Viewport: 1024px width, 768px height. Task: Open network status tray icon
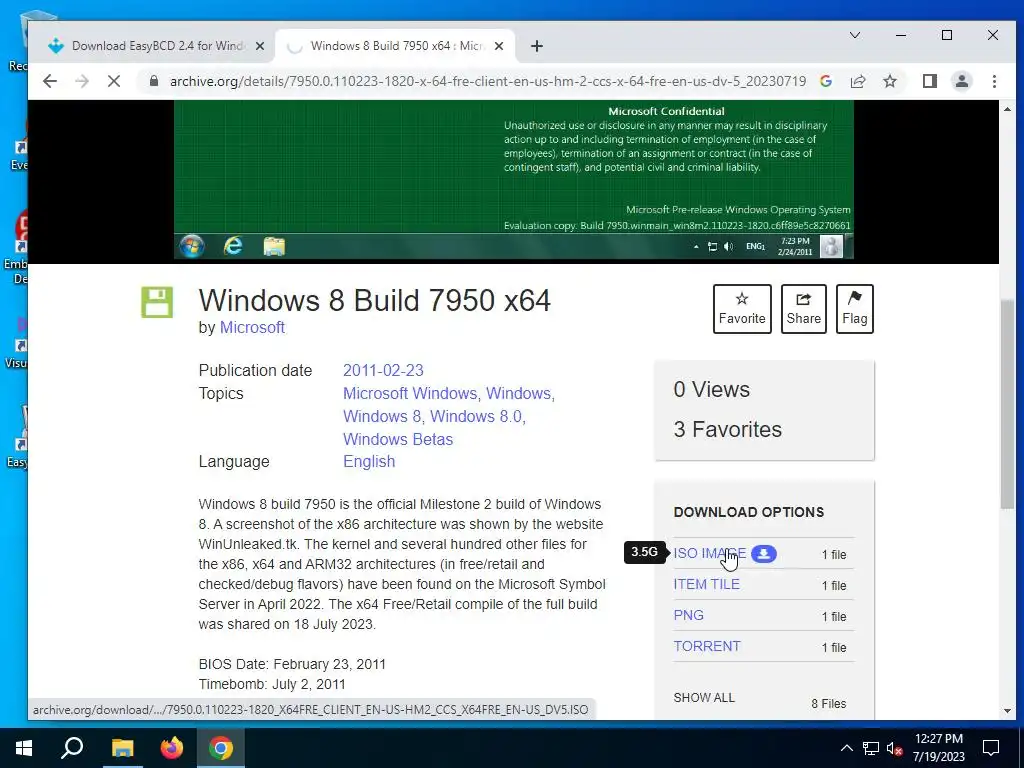pos(871,748)
